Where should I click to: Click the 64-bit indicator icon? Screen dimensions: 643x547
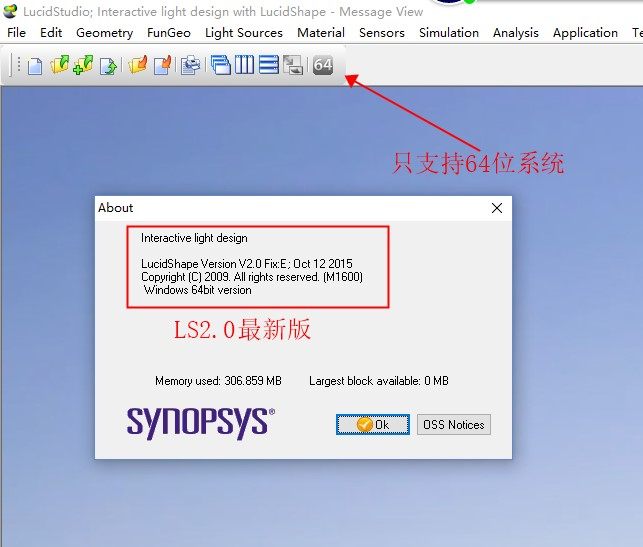[x=322, y=66]
